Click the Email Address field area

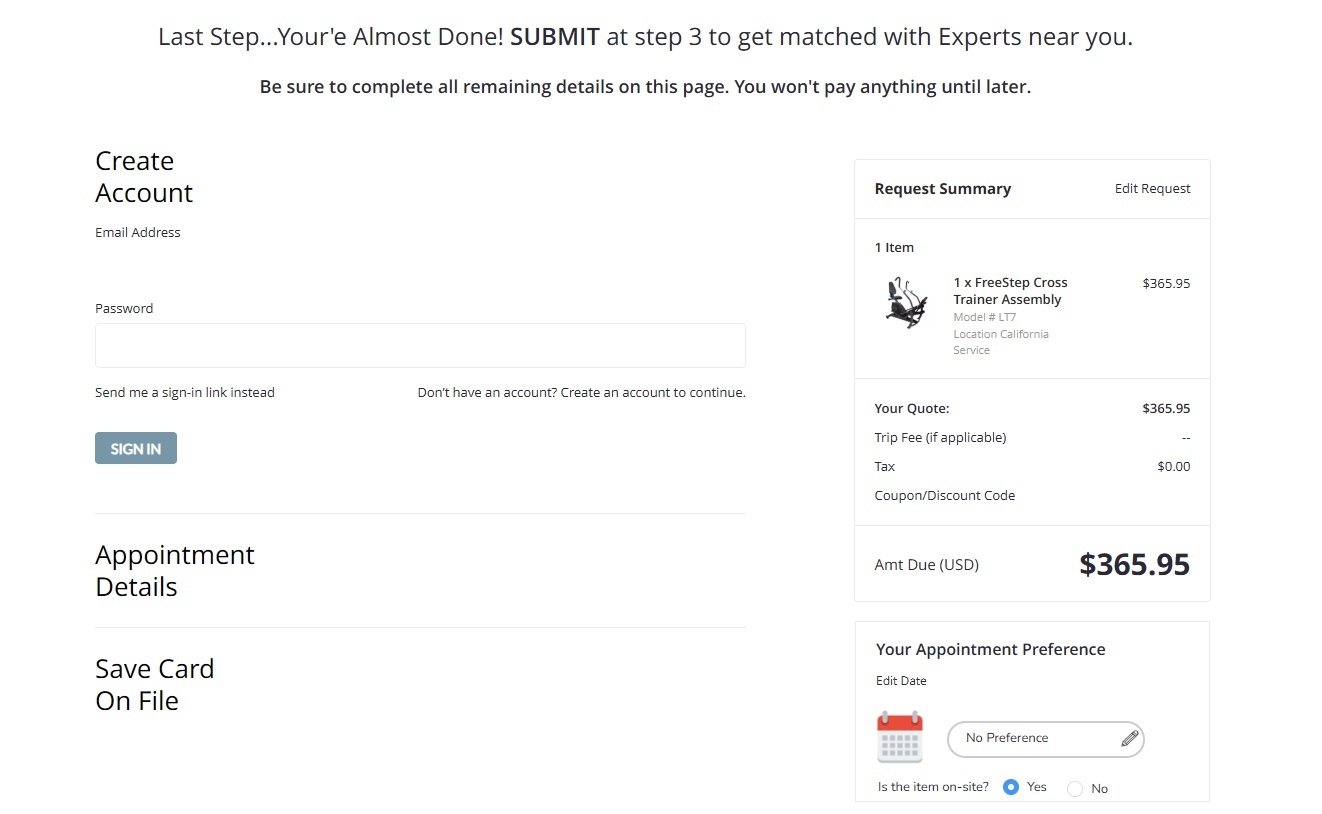pyautogui.click(x=420, y=265)
